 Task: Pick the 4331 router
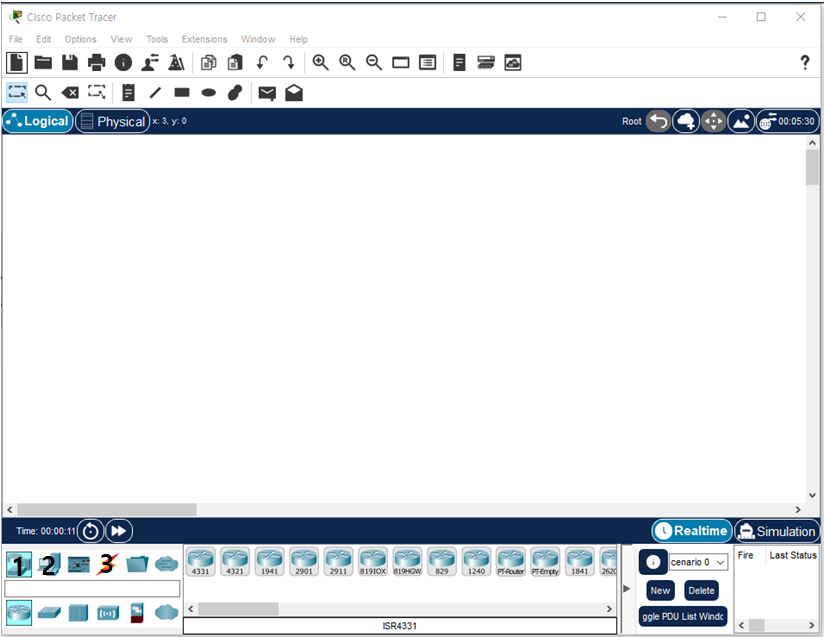pyautogui.click(x=200, y=561)
